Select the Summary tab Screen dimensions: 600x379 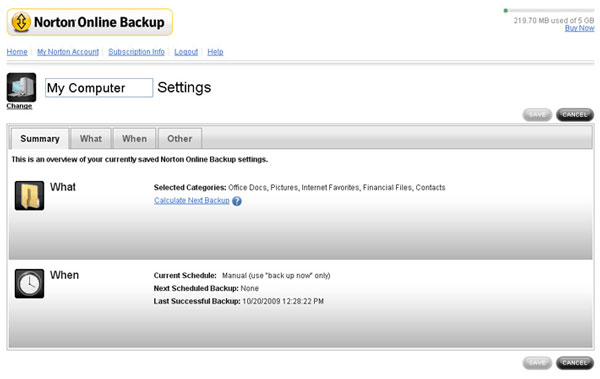point(40,139)
